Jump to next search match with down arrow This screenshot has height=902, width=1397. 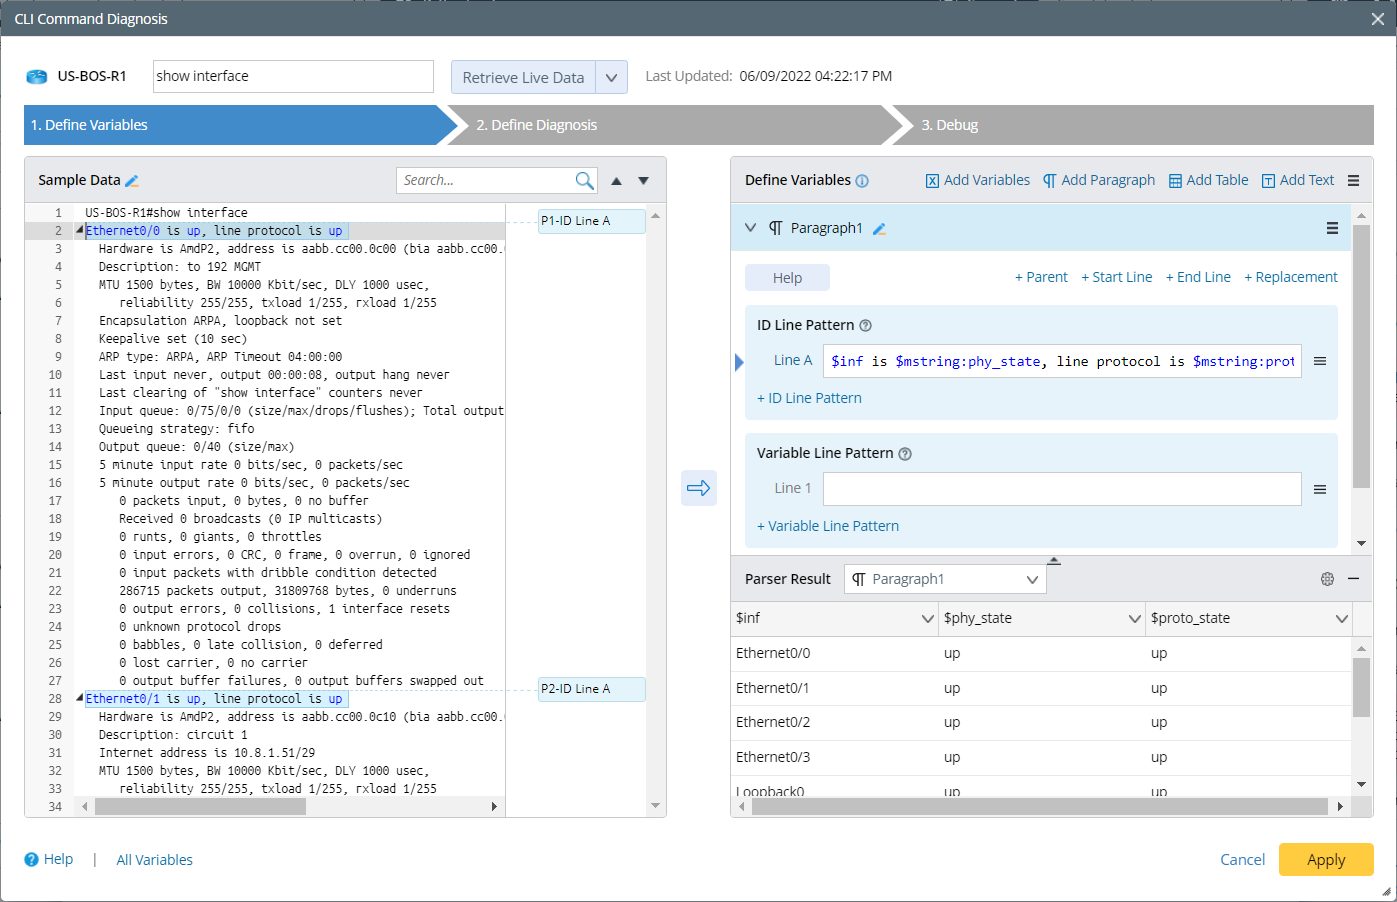tap(643, 181)
